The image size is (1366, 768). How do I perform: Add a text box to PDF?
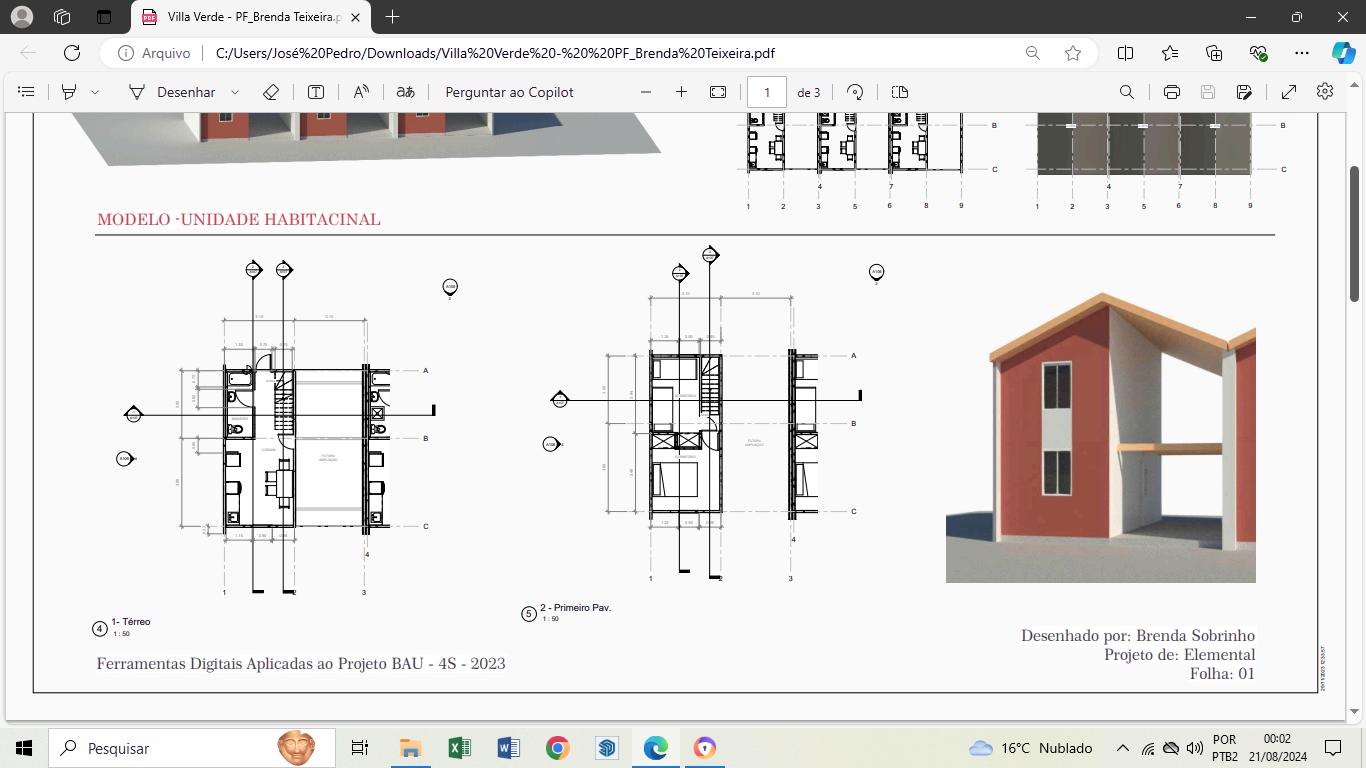click(316, 92)
